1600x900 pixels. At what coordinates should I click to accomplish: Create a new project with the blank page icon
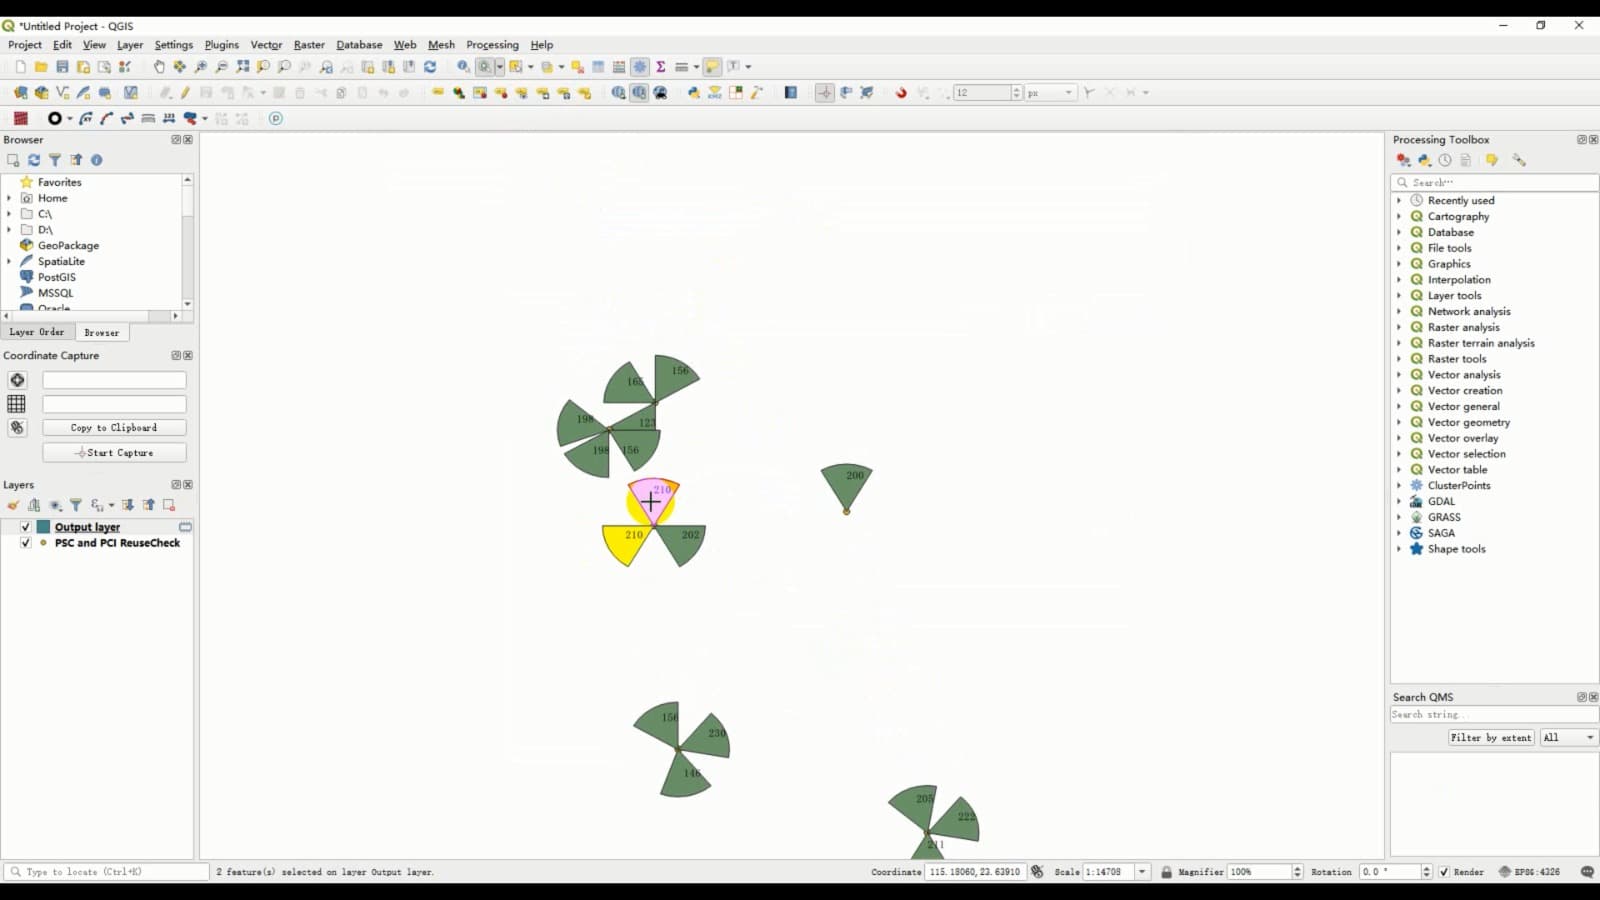click(x=20, y=67)
